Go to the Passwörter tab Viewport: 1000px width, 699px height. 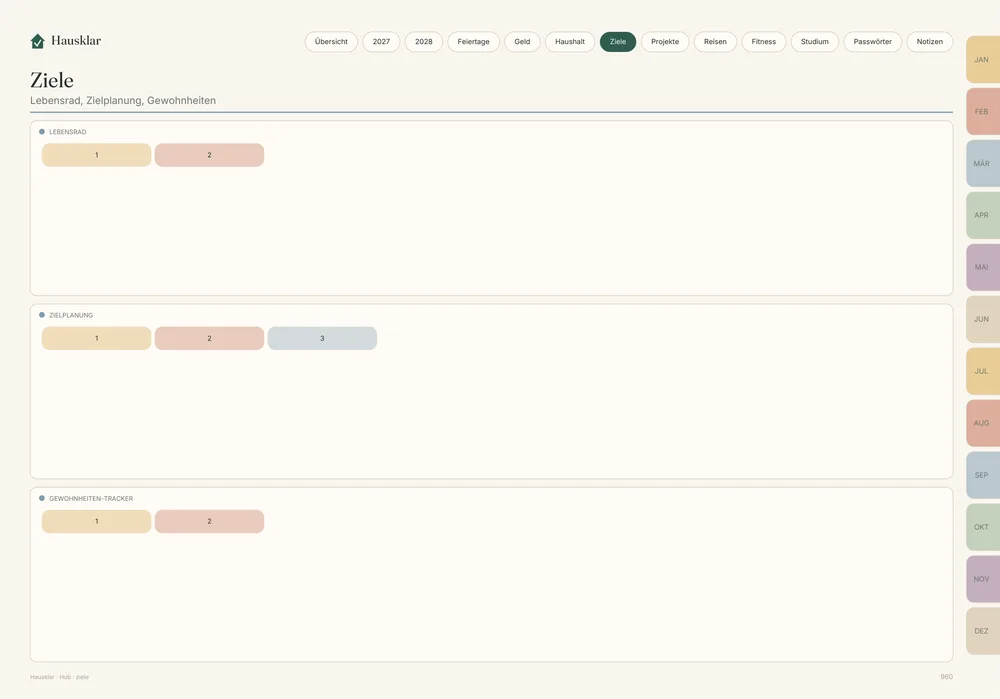872,41
